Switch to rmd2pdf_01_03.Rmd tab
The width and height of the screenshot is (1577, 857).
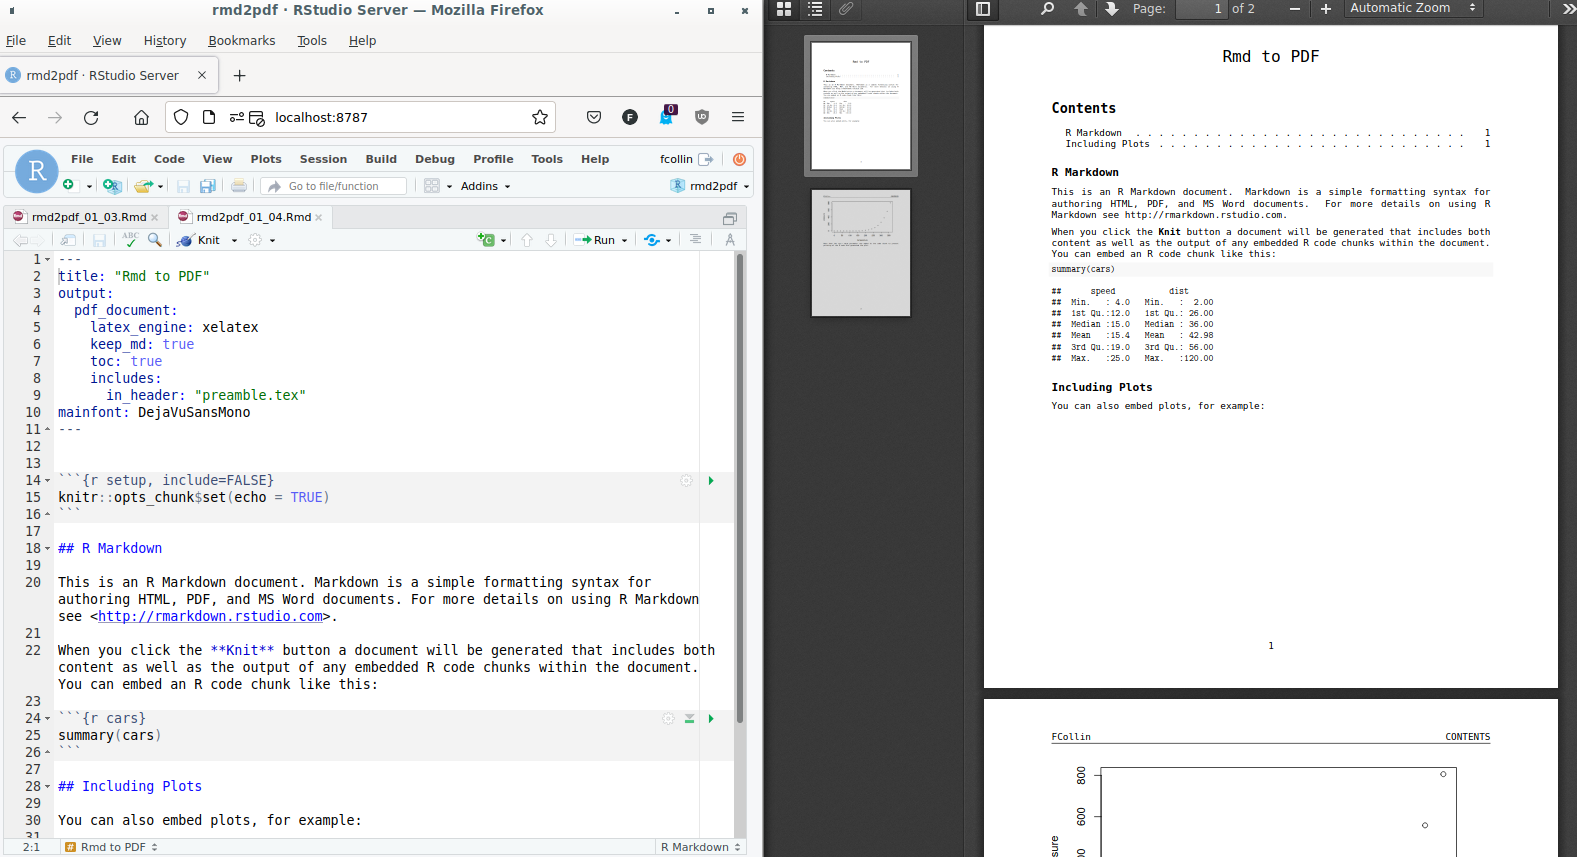click(89, 217)
